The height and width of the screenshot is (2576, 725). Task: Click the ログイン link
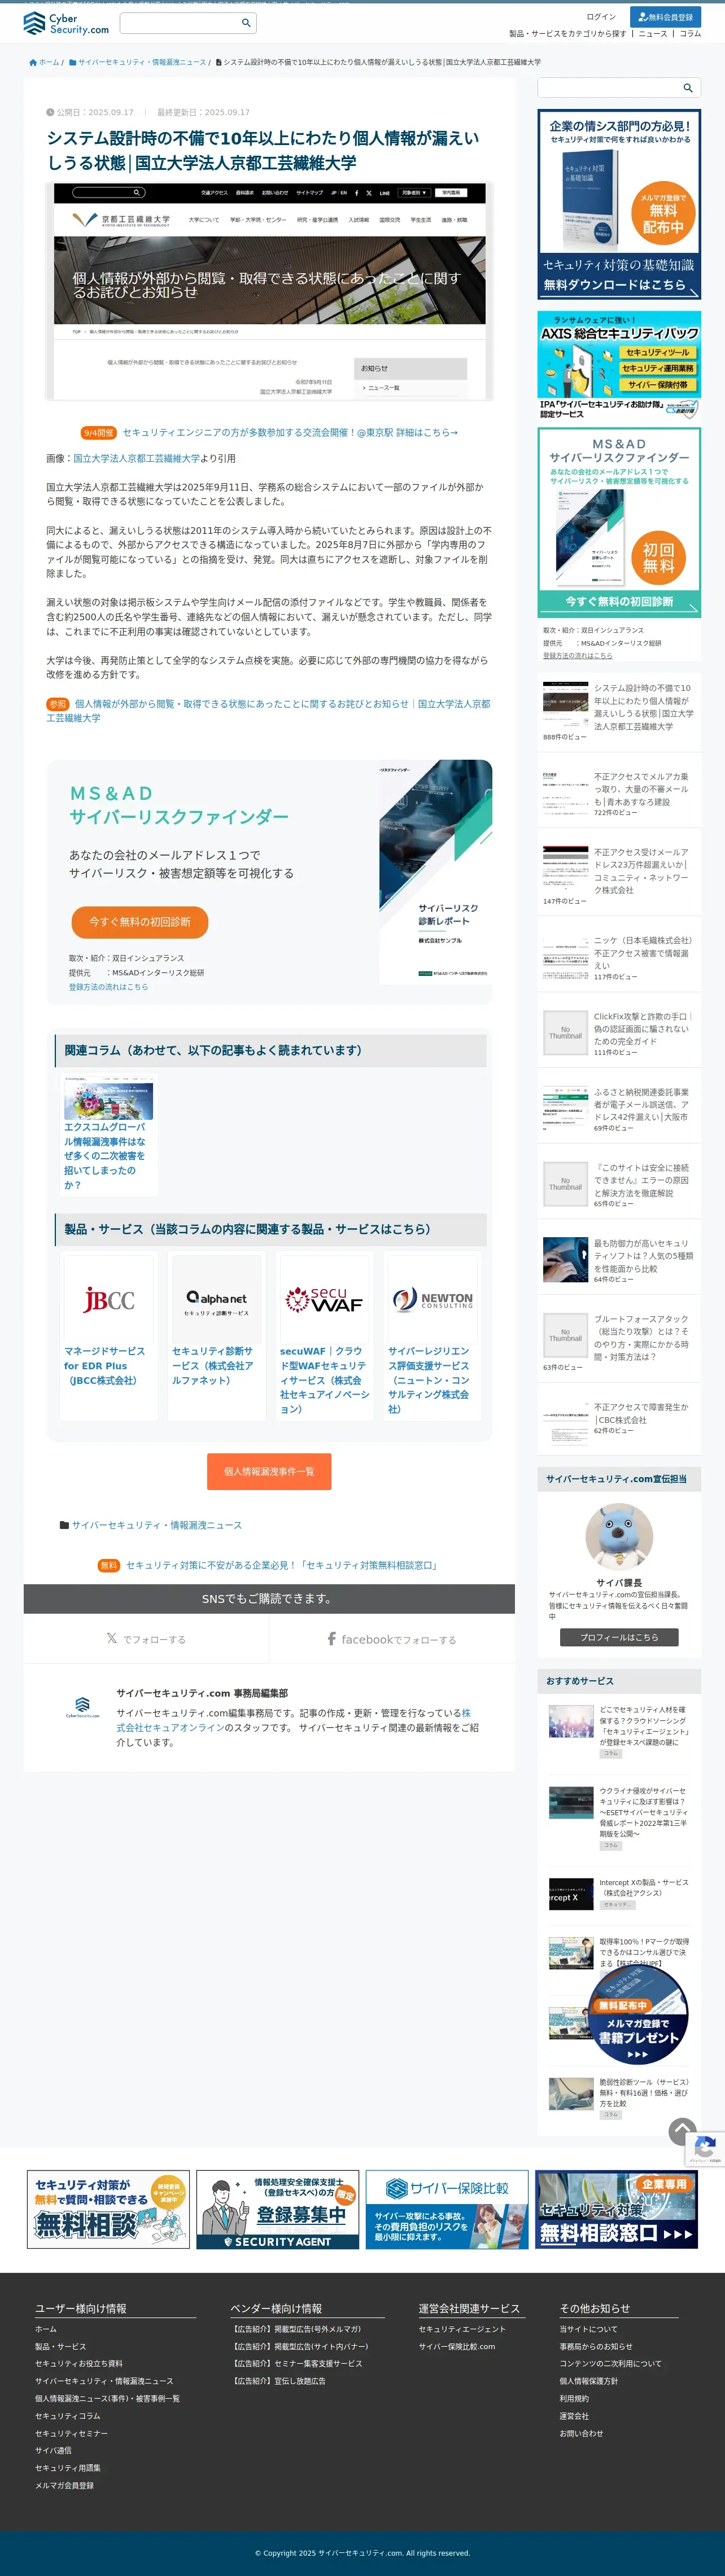[601, 17]
